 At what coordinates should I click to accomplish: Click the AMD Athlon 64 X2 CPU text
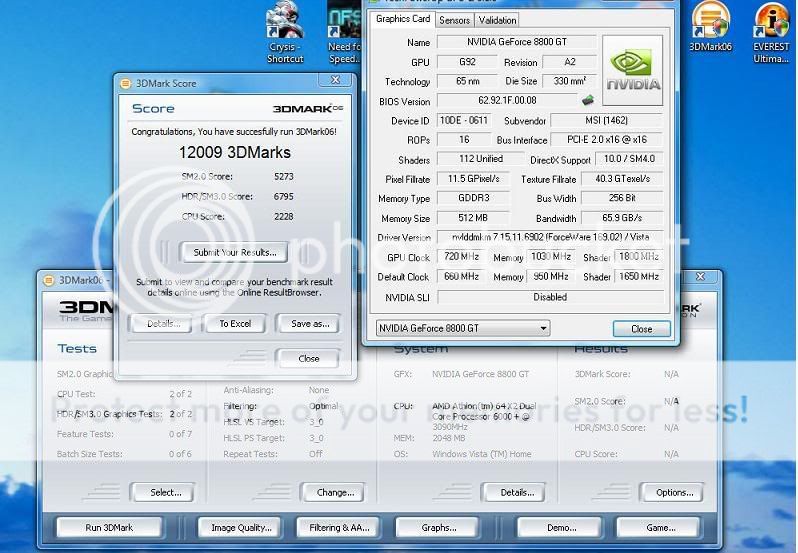(x=484, y=416)
